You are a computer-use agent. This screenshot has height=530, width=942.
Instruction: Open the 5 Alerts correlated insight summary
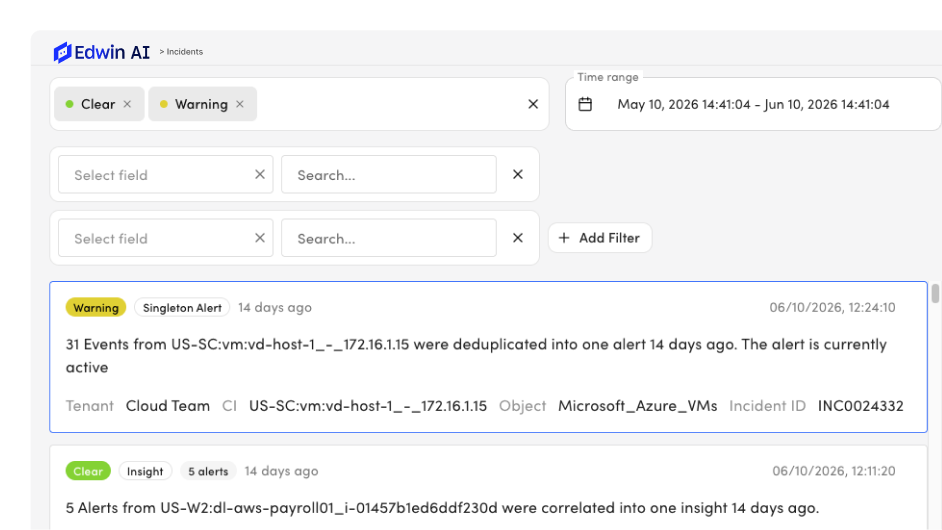(442, 508)
